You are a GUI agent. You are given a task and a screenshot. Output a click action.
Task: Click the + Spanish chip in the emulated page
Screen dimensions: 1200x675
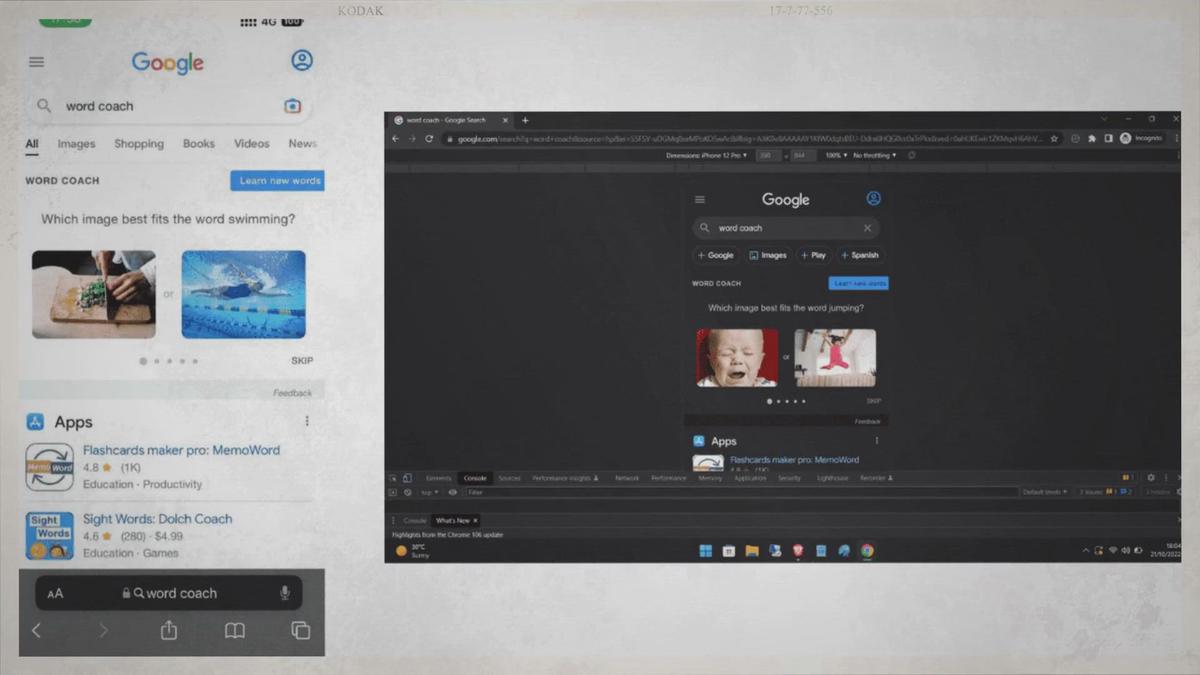(x=860, y=255)
